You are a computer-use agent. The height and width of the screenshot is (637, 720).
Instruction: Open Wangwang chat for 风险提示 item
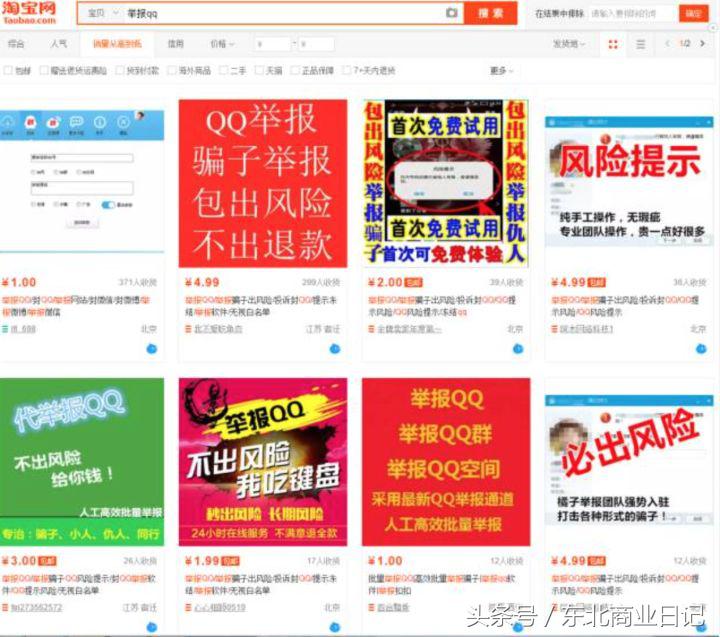click(701, 349)
